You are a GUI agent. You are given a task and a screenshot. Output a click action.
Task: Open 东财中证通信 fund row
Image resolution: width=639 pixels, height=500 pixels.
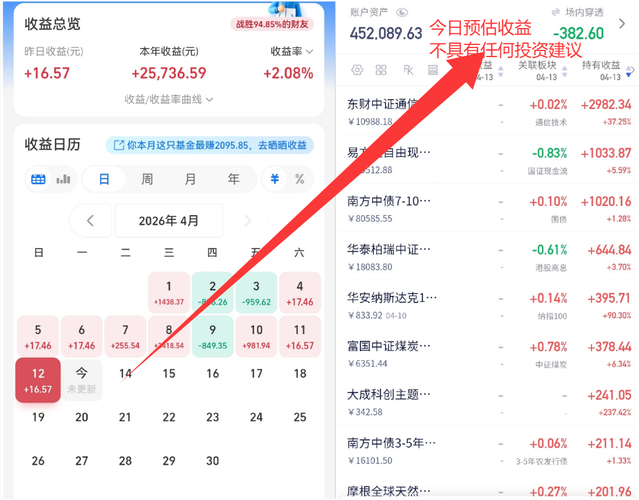tap(487, 111)
